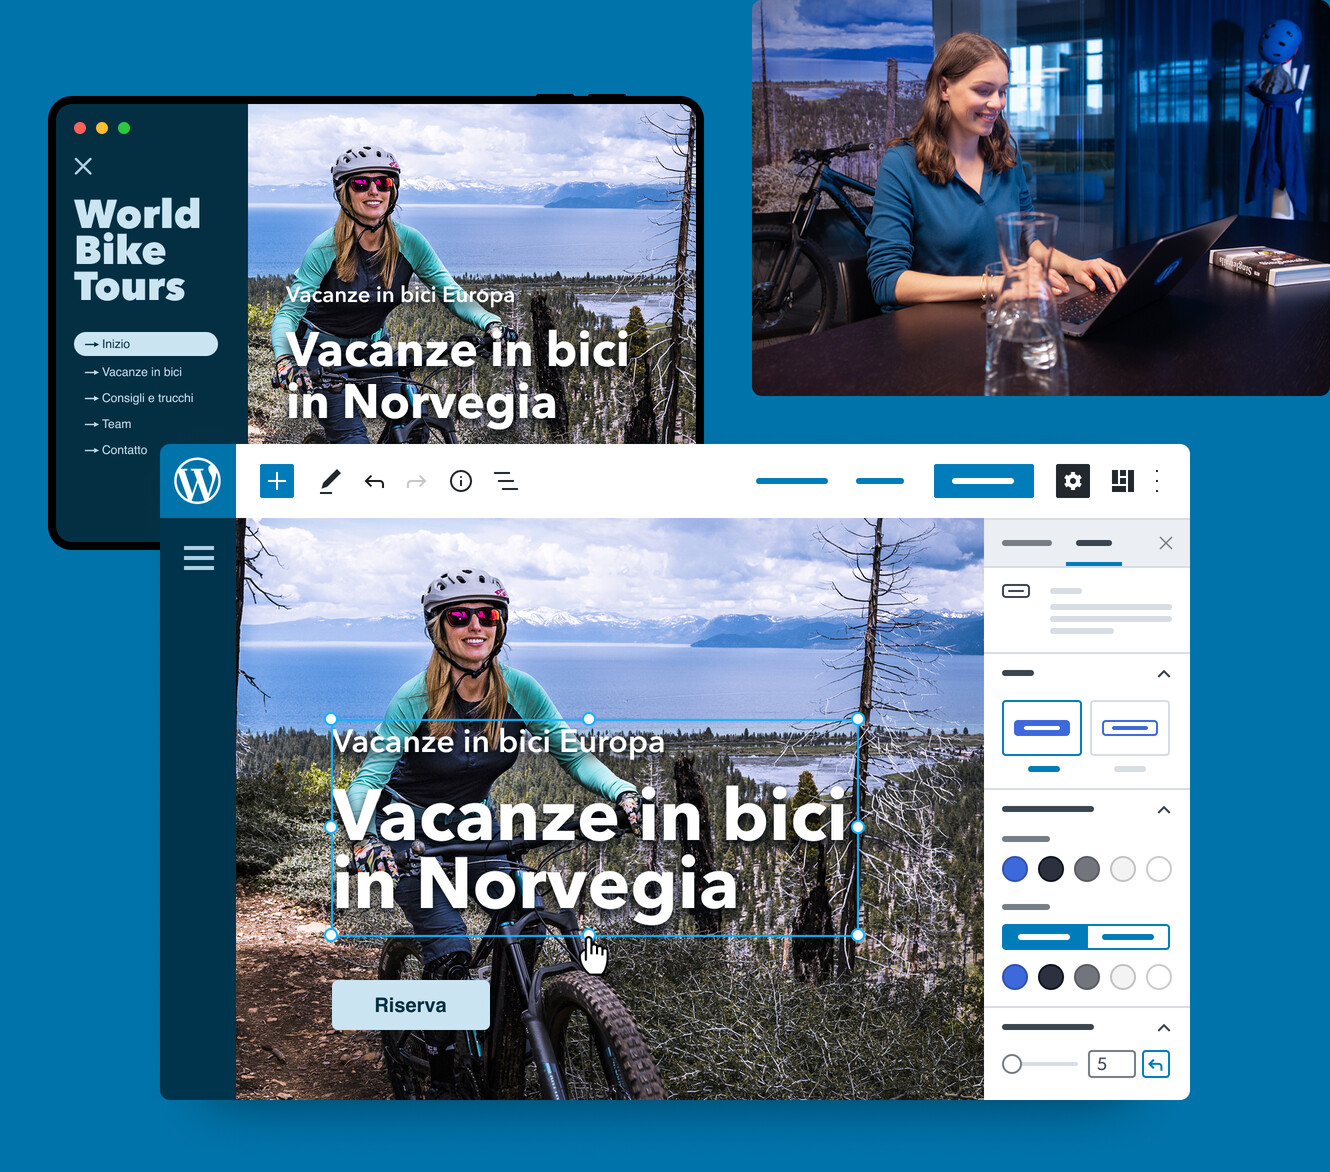
Task: Switch to the active second sidebar tab
Action: [x=1094, y=543]
